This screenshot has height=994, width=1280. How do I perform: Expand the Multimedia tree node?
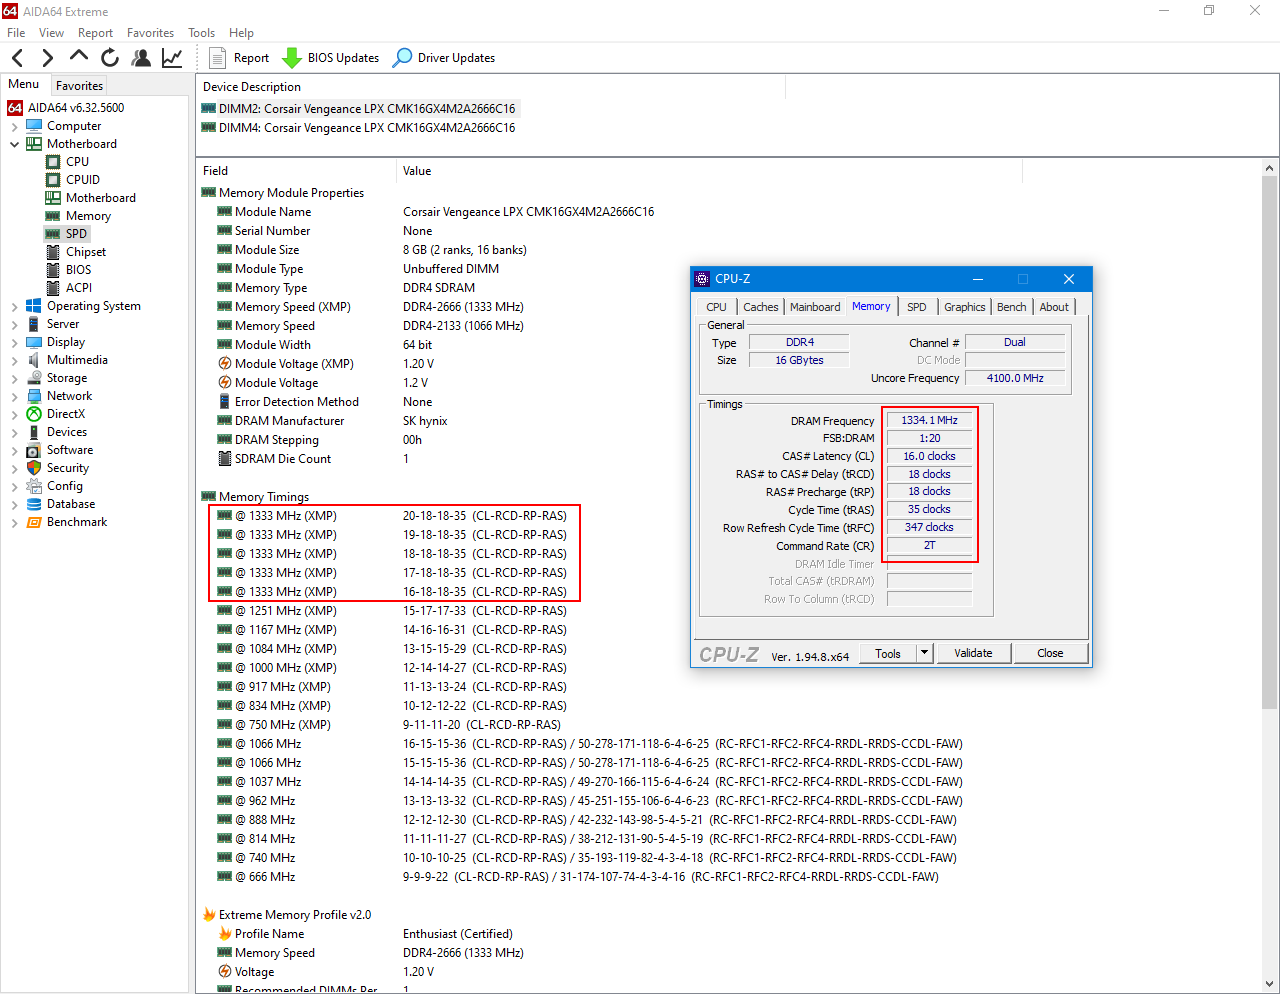14,360
